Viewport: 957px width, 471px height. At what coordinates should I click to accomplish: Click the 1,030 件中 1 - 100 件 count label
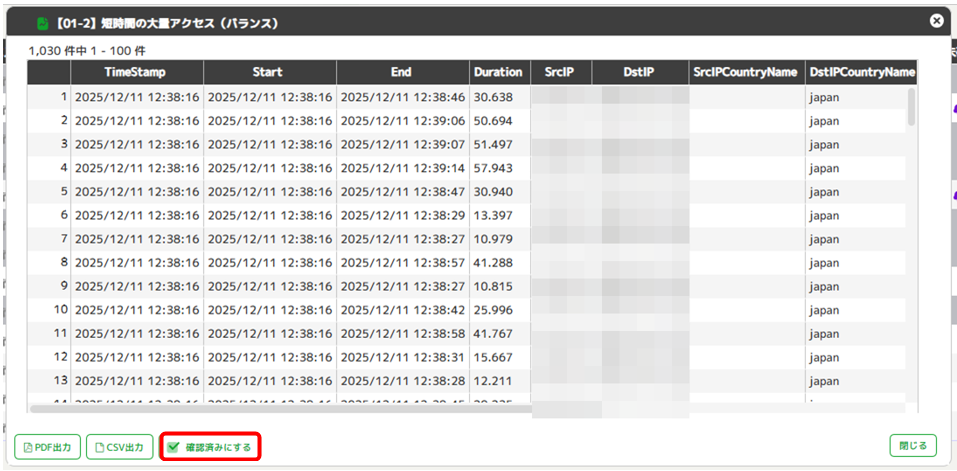coord(87,50)
